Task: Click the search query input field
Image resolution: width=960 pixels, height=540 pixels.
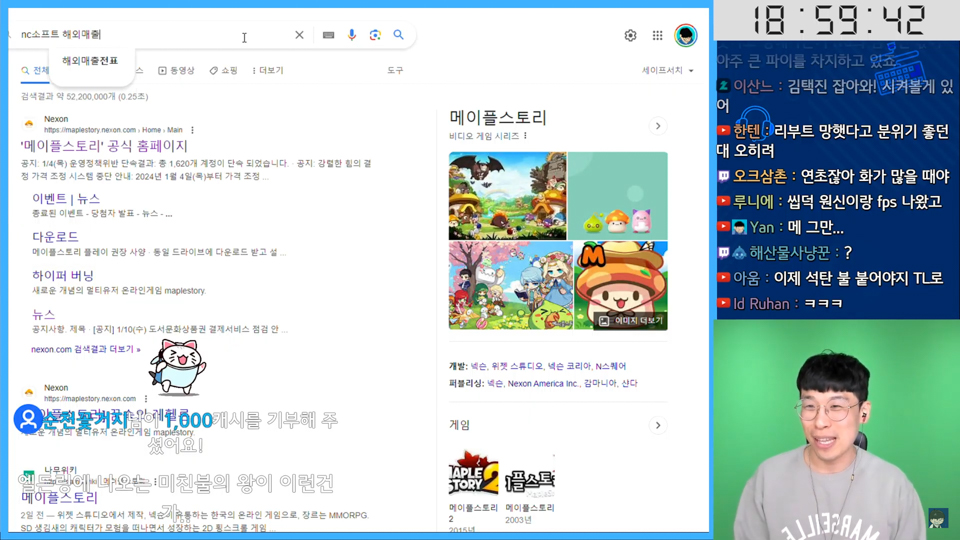Action: [x=153, y=34]
